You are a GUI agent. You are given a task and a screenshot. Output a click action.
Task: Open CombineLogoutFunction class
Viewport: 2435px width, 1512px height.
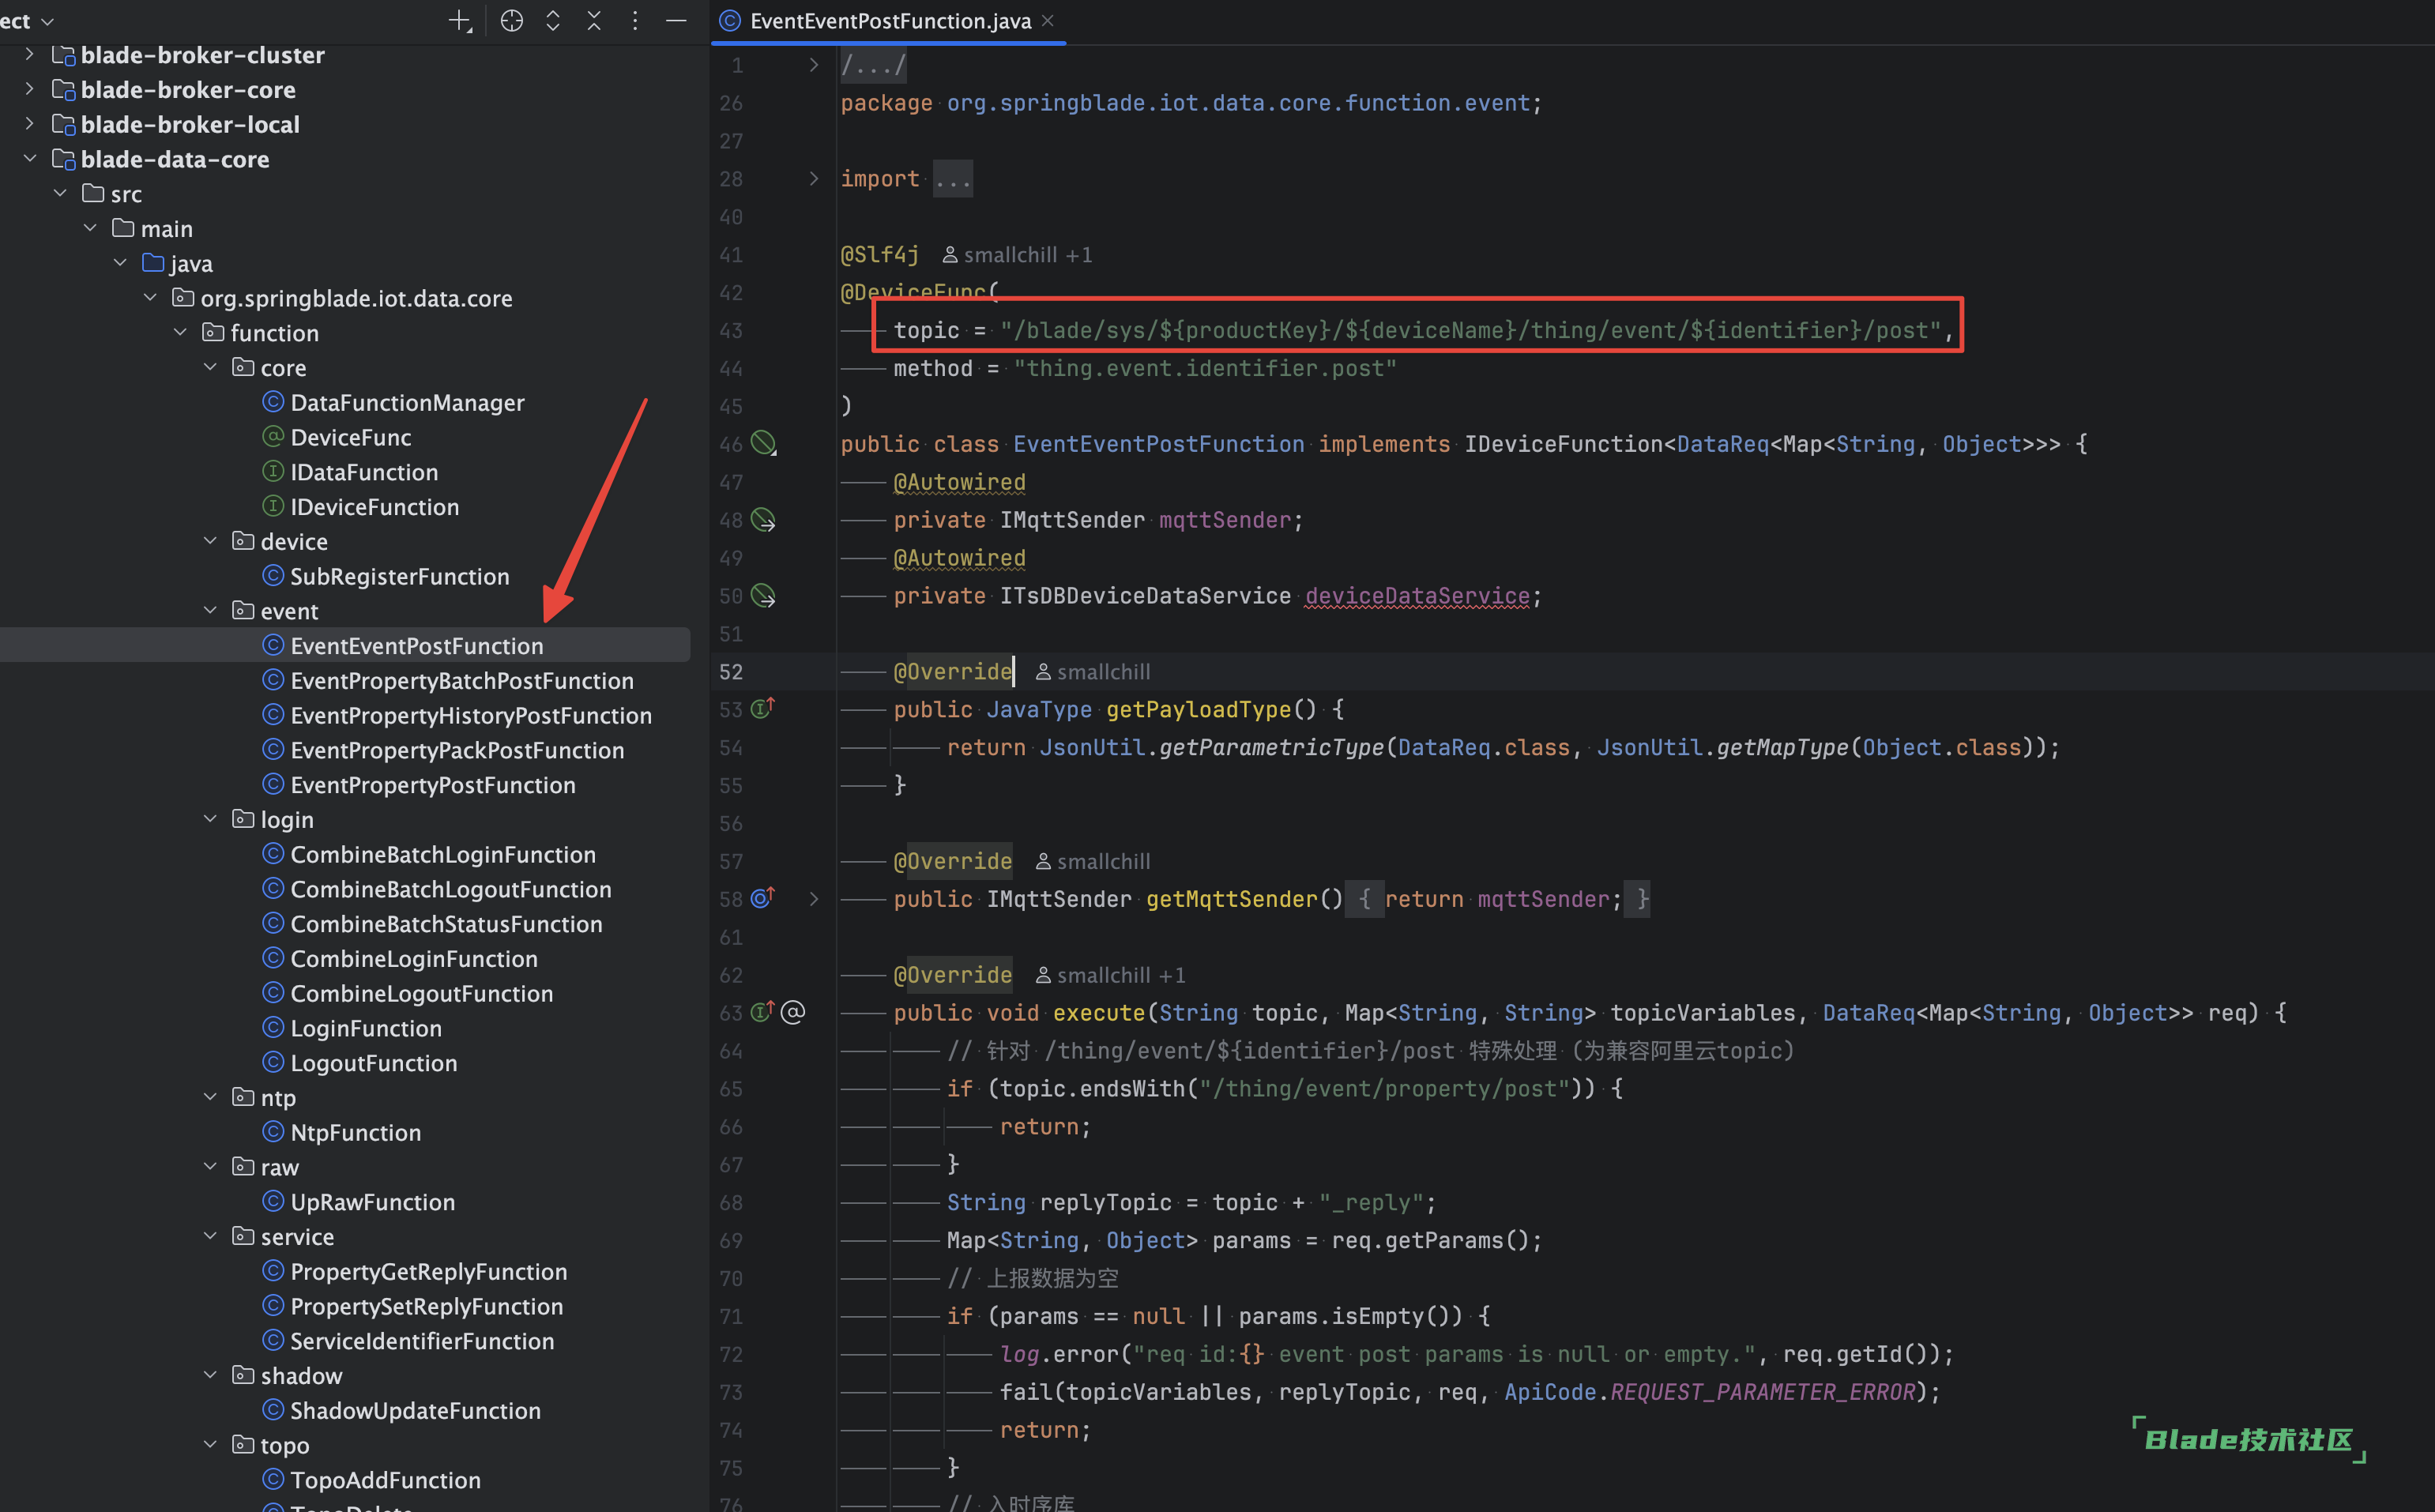click(x=421, y=993)
